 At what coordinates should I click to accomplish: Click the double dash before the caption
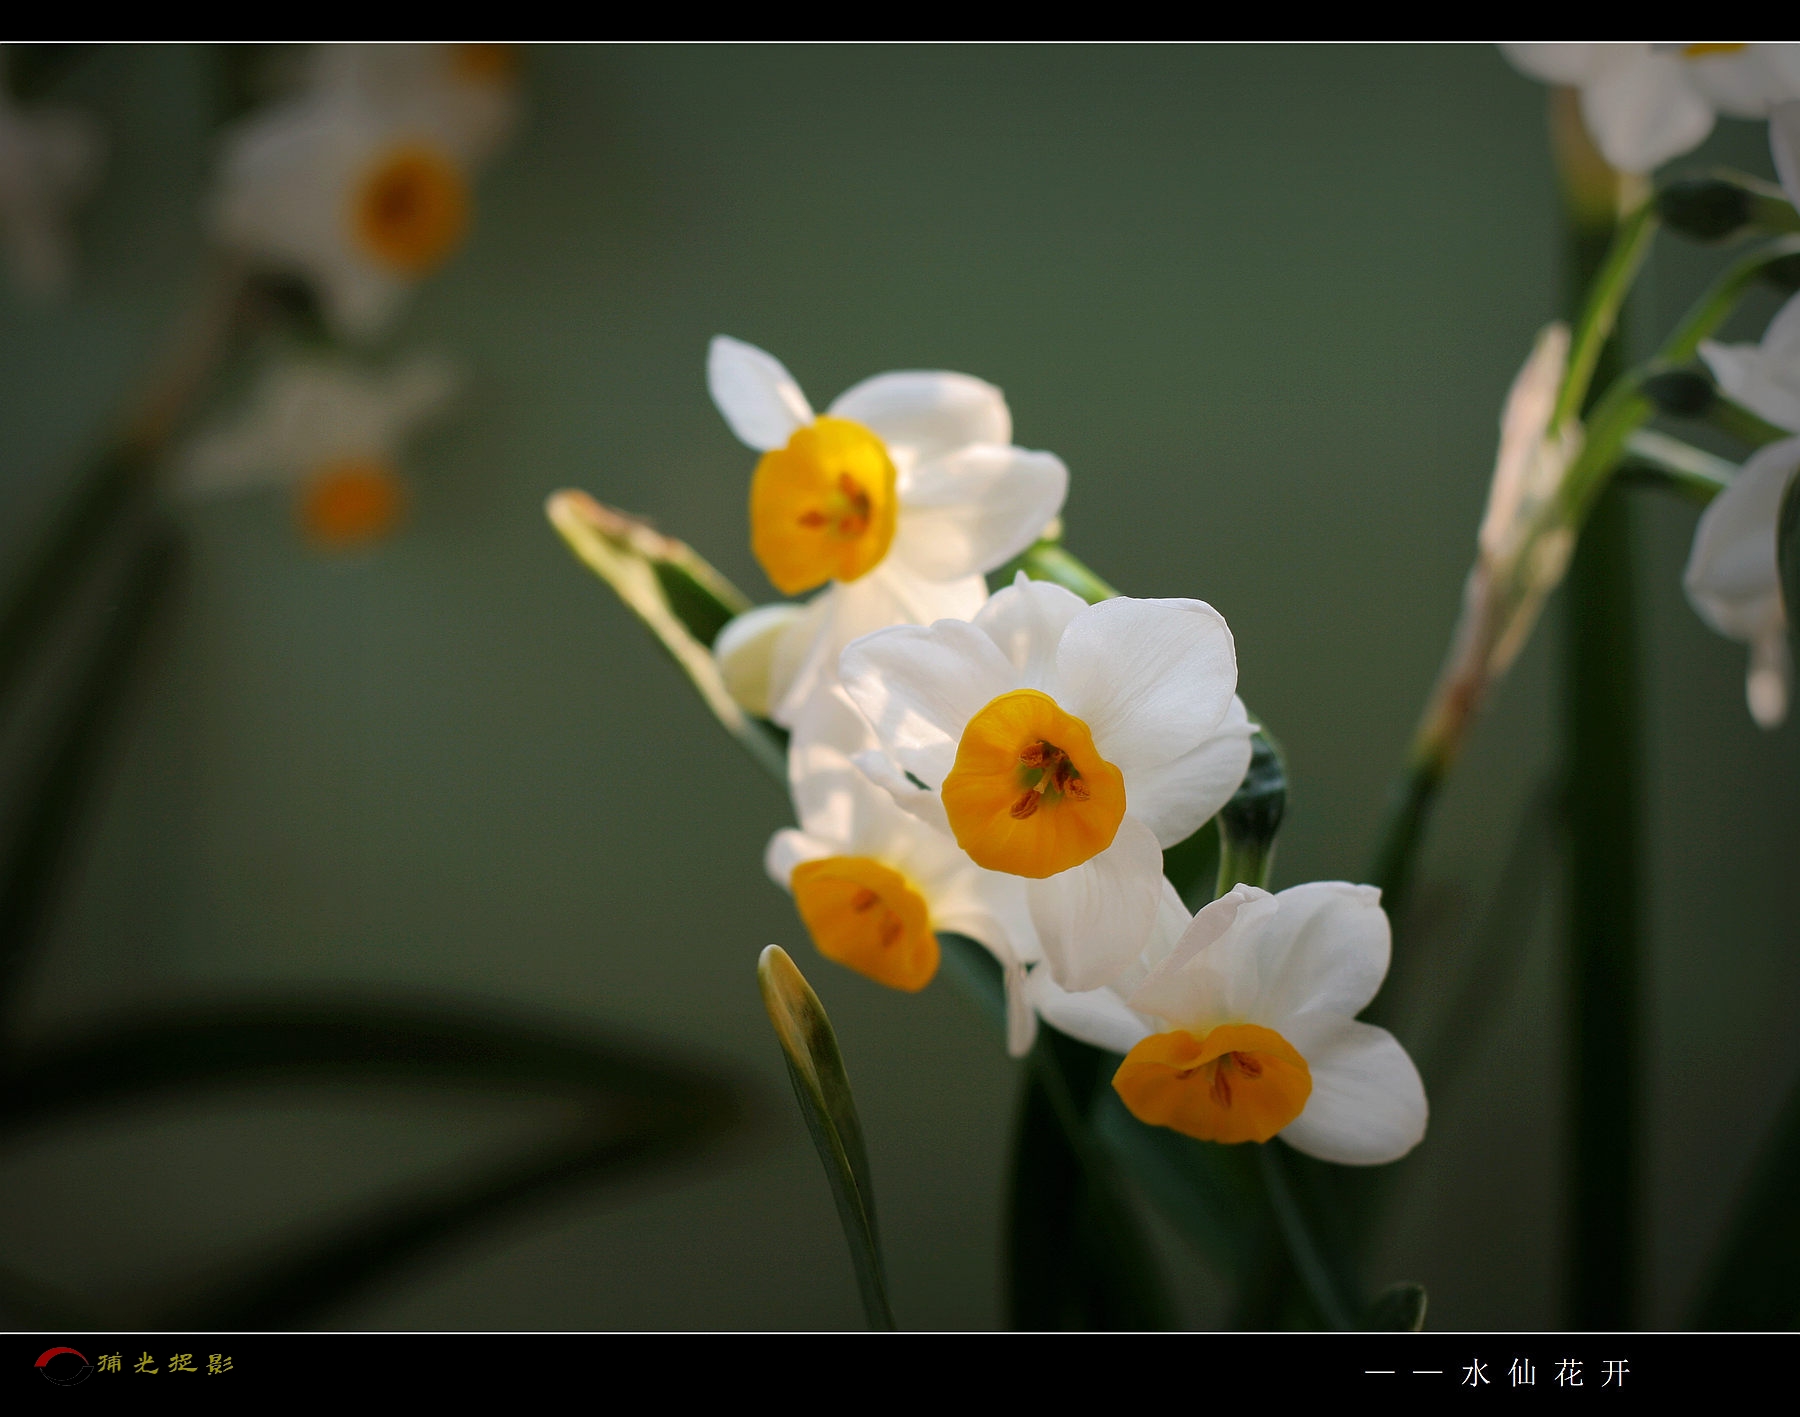(x=1403, y=1373)
